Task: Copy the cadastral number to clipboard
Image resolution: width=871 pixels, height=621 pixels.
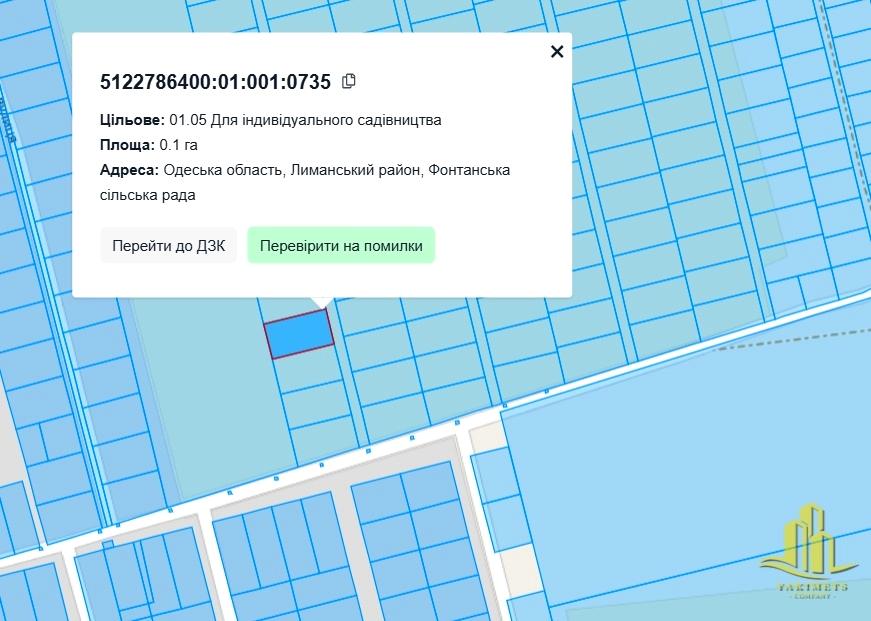Action: 349,81
